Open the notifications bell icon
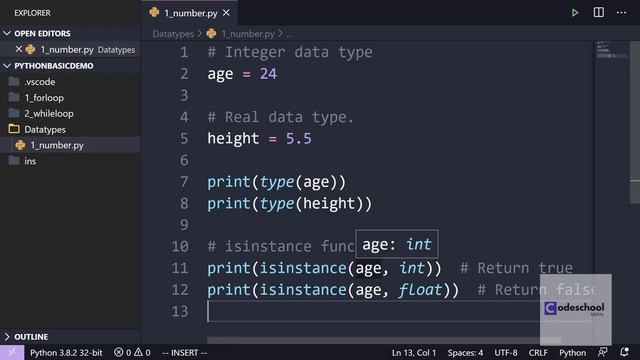The image size is (640, 360). click(x=624, y=352)
